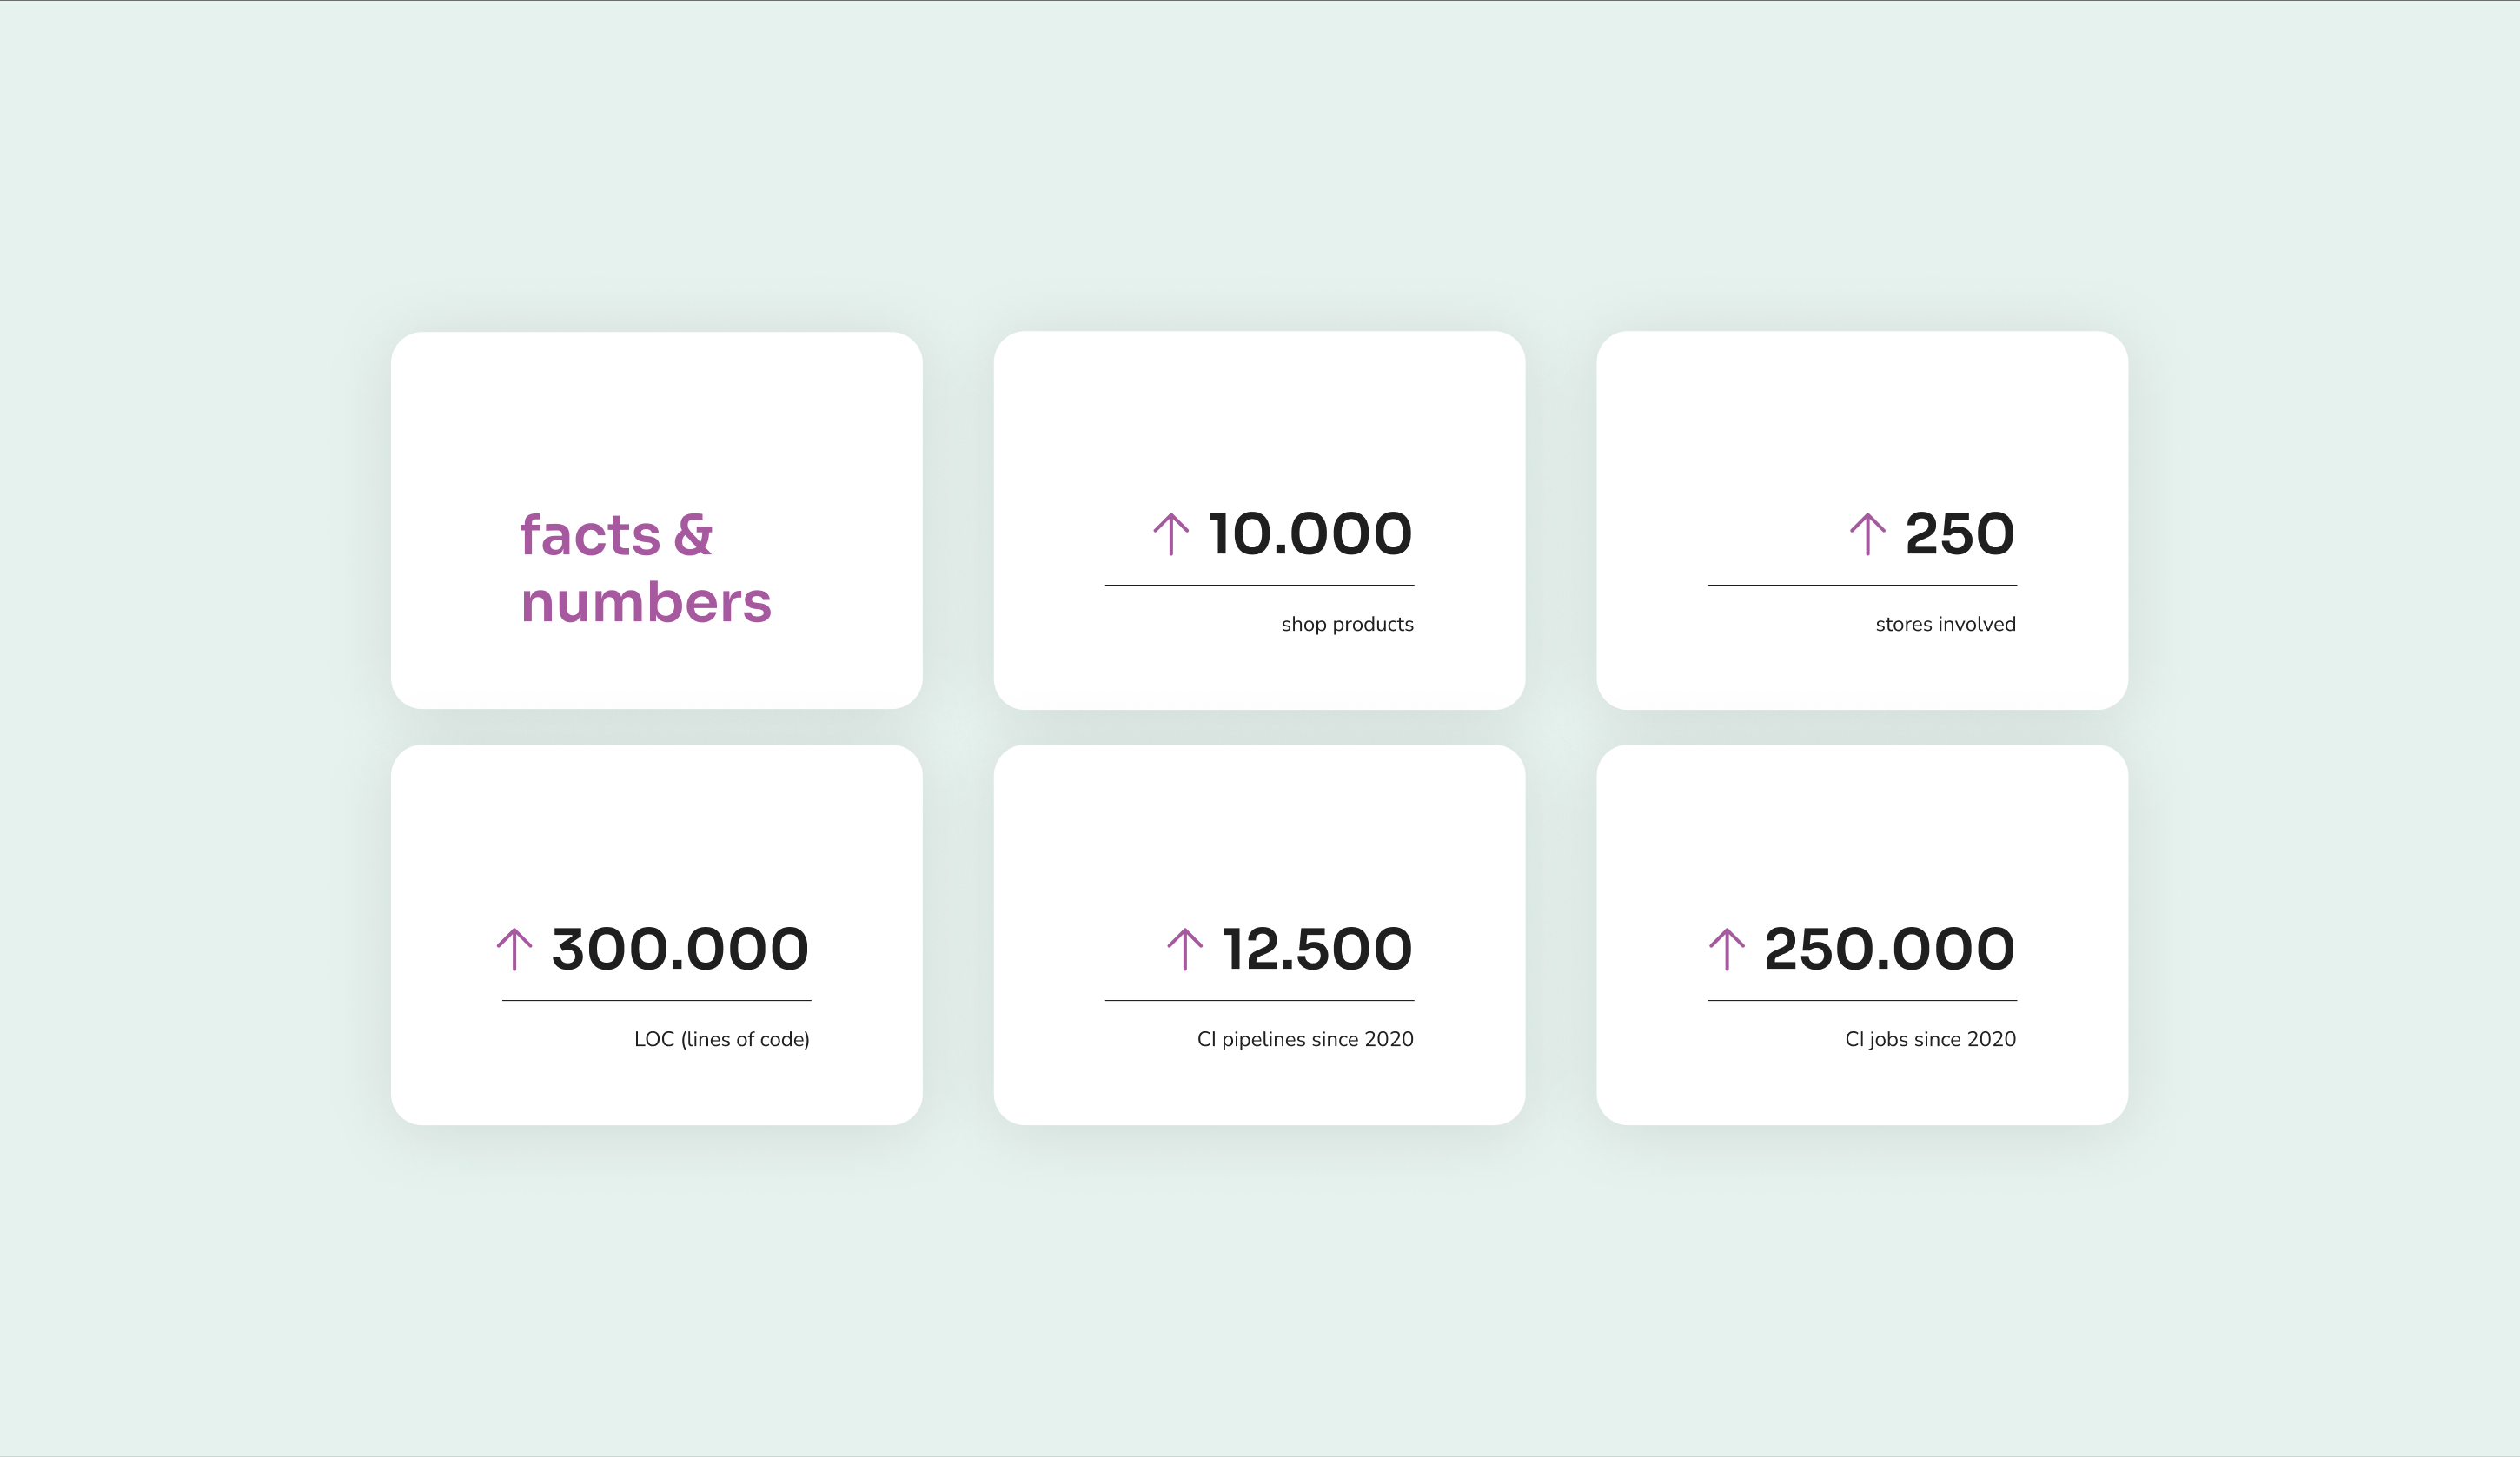
Task: Click the divider line under 10.000
Action: 1259,585
